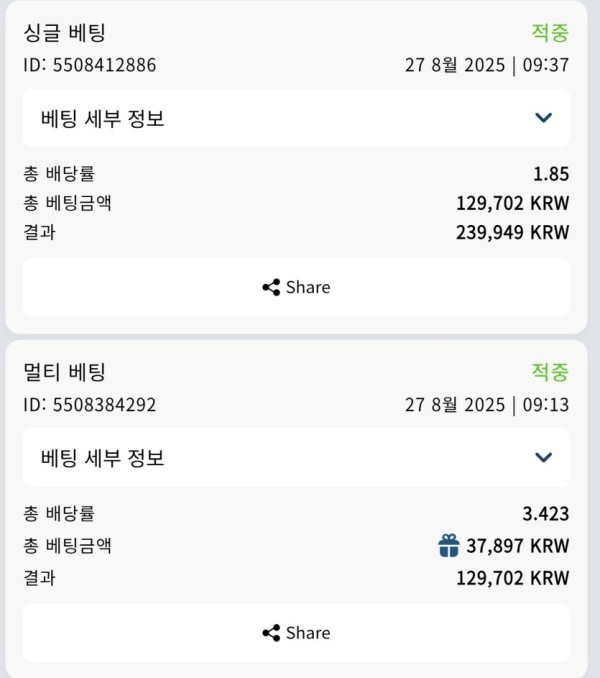
Task: Select the 싱글 베팅 title
Action: point(64,33)
